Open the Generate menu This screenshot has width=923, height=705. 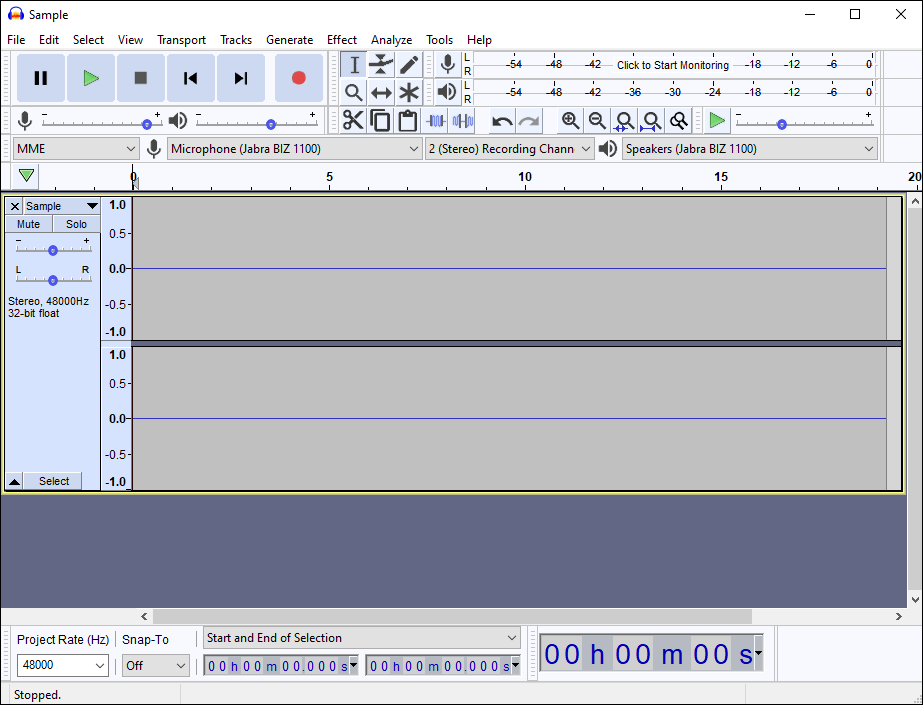(x=289, y=40)
